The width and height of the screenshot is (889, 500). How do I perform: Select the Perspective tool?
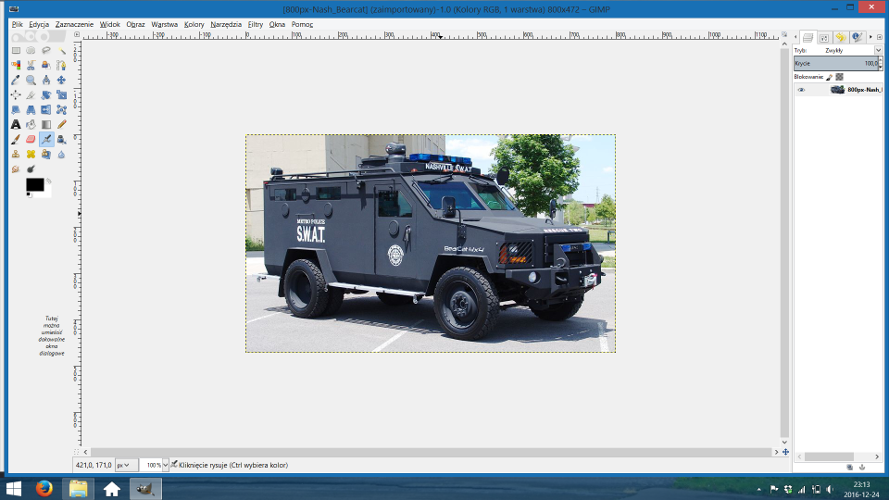(x=31, y=109)
